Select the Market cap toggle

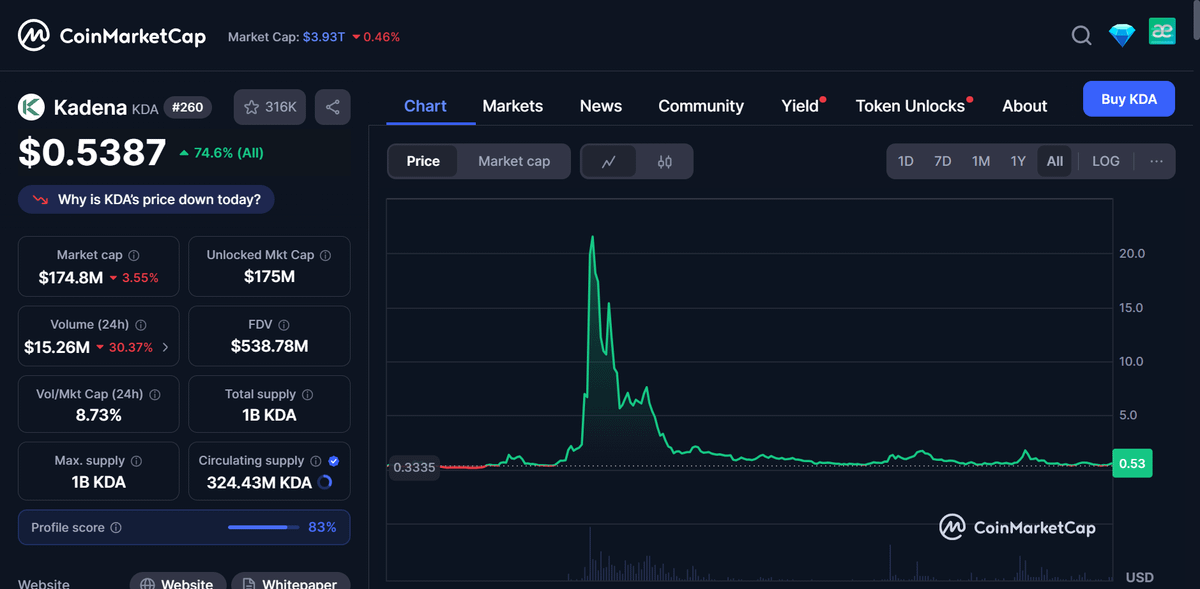point(514,161)
